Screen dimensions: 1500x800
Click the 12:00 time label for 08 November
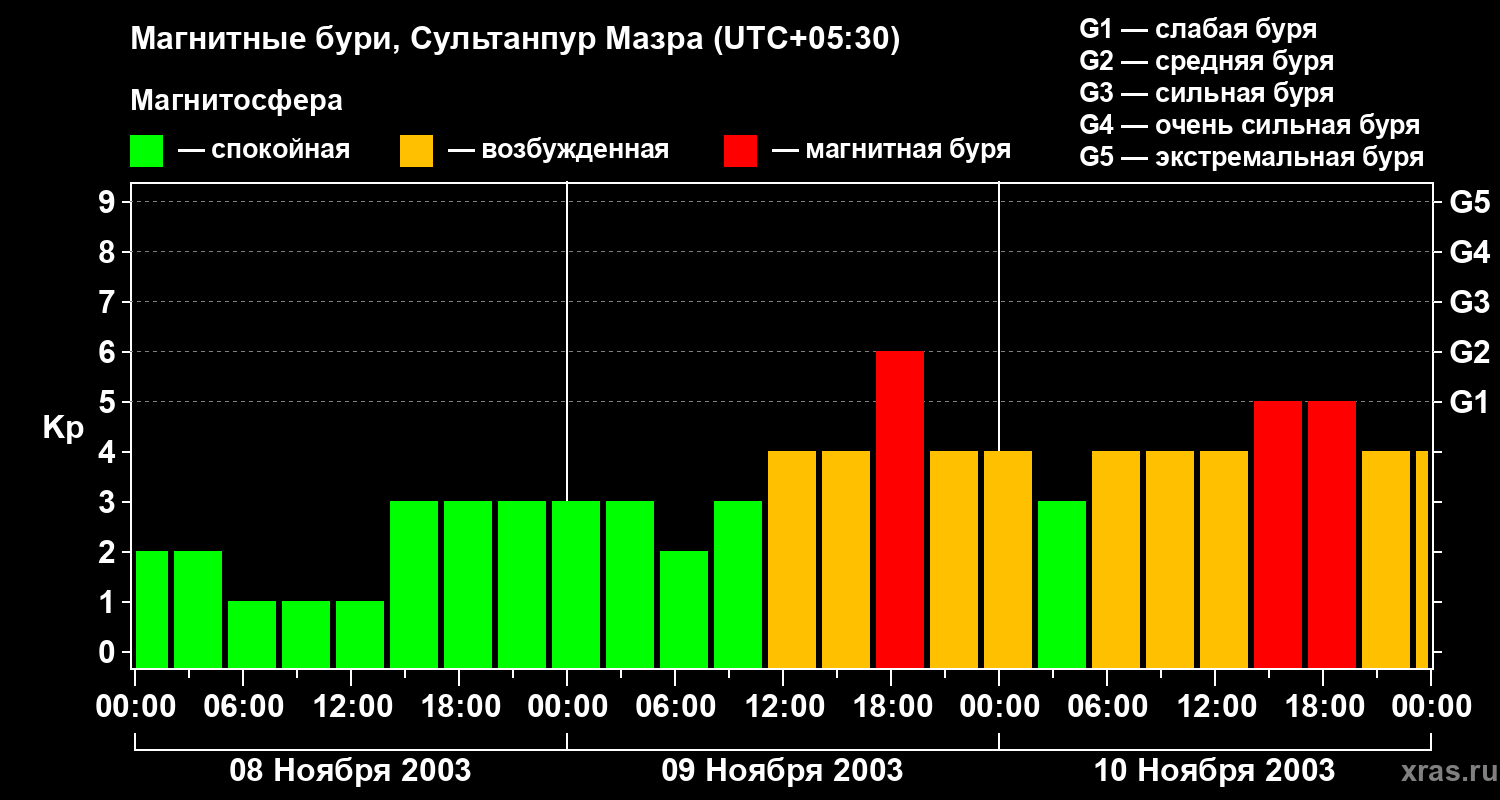(351, 707)
